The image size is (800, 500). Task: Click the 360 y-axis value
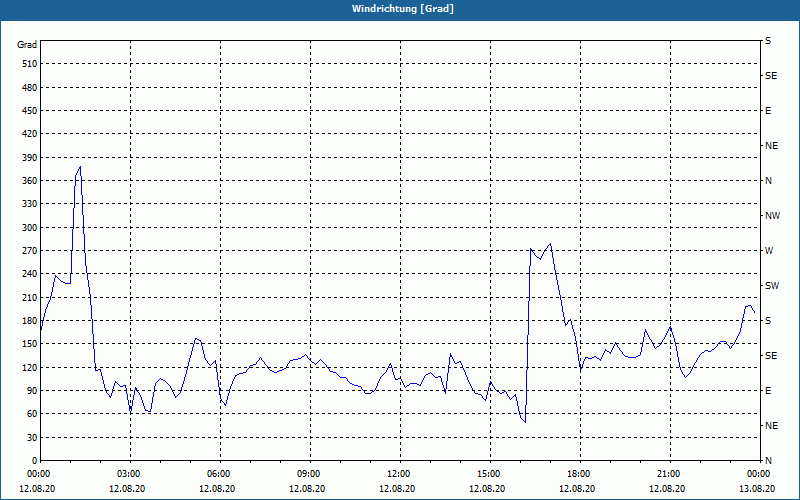click(x=30, y=181)
